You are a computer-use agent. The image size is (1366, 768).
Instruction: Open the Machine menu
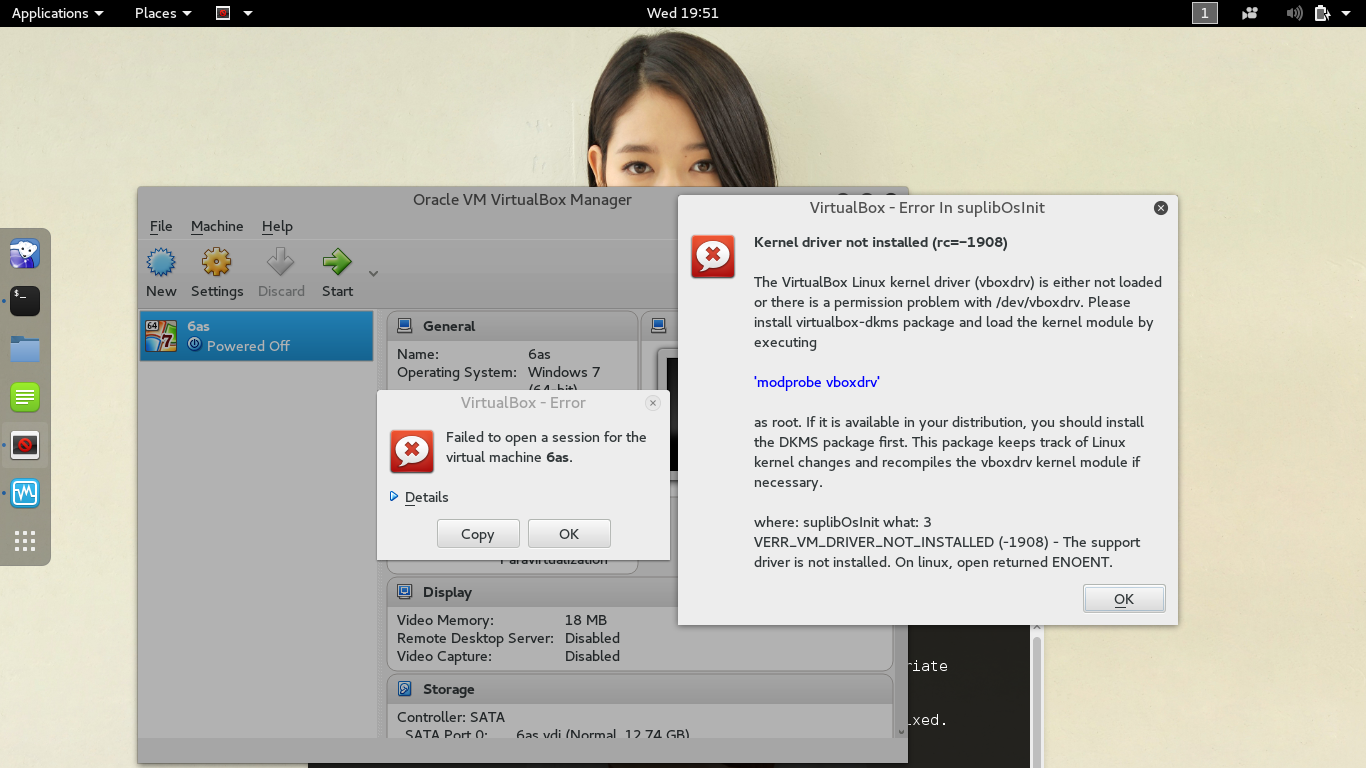click(x=217, y=226)
